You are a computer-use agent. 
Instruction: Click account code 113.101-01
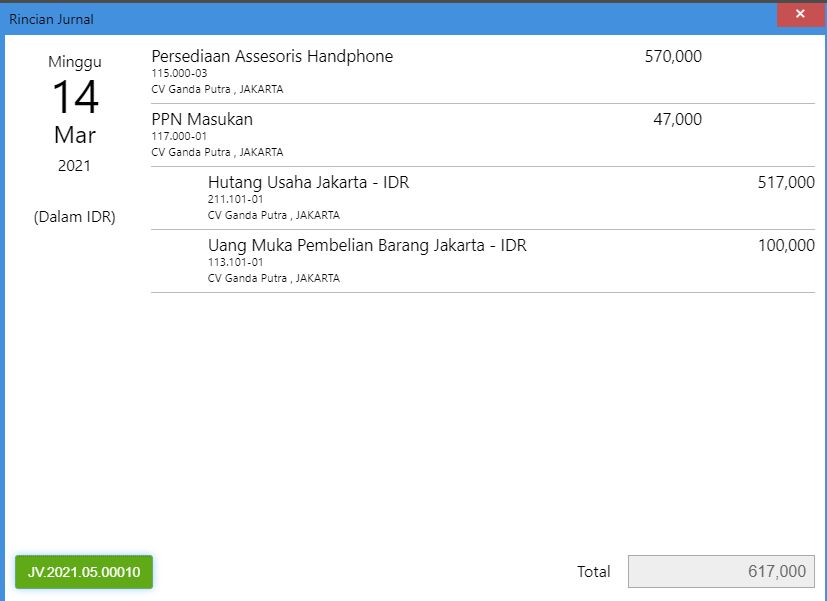tap(235, 262)
